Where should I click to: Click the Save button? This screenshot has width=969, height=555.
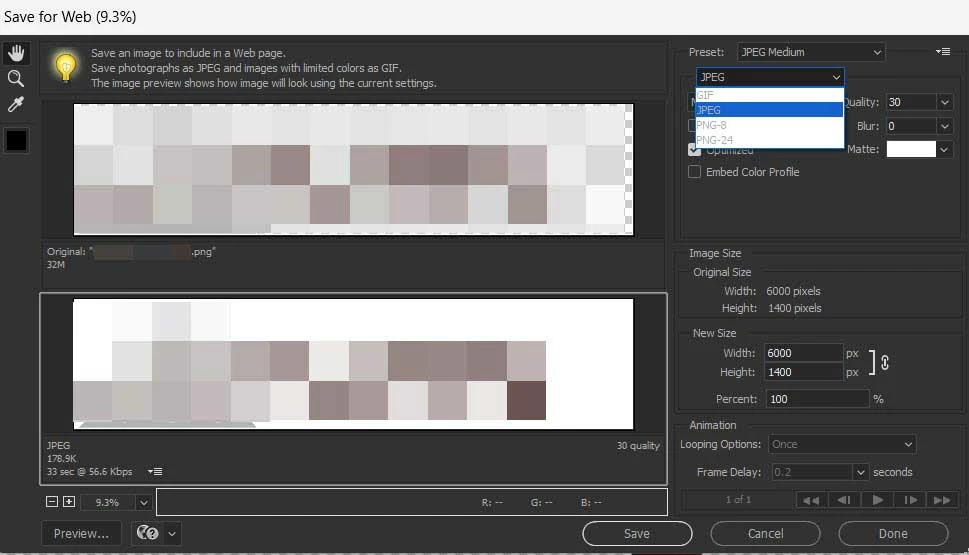coord(637,533)
